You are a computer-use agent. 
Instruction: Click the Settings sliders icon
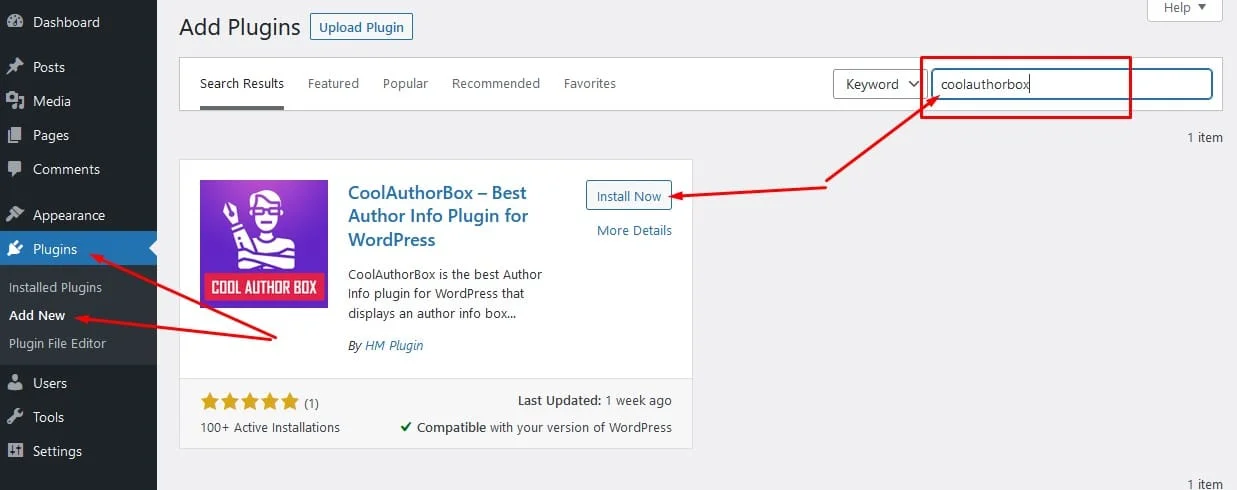pyautogui.click(x=15, y=451)
